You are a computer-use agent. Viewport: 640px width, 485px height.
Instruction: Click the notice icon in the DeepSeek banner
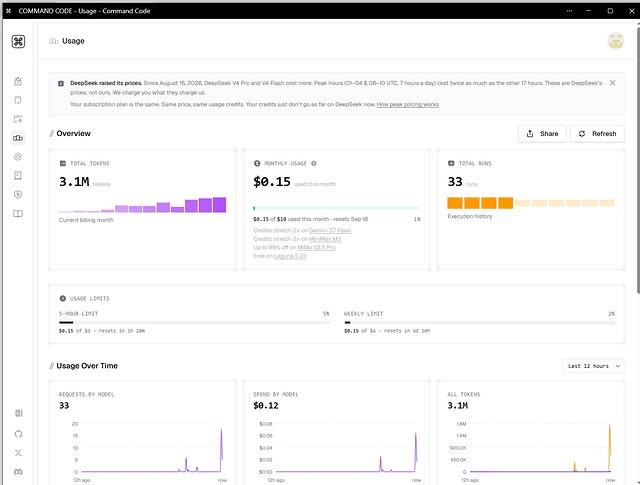61,84
